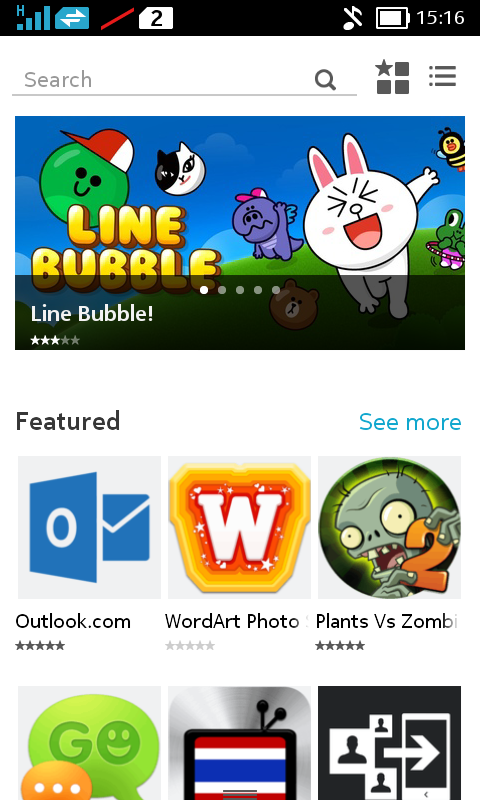Screen dimensions: 480x800
Task: Open the Line Bubble! banner title
Action: (92, 313)
